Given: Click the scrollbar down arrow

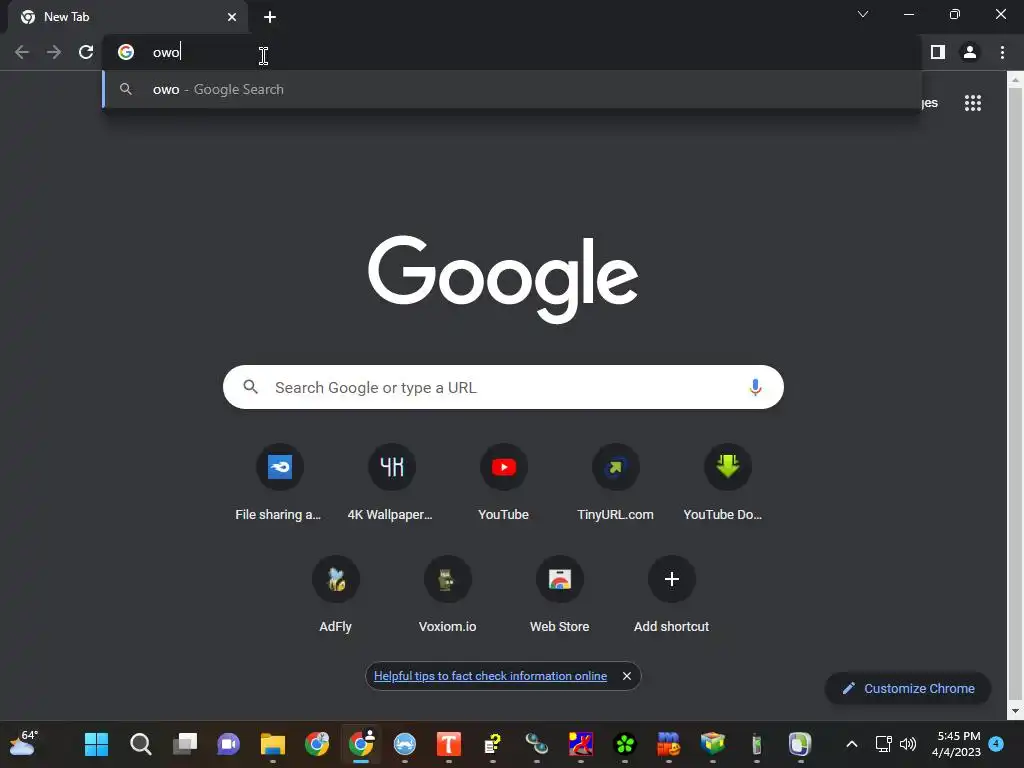Looking at the screenshot, I should [x=1015, y=711].
